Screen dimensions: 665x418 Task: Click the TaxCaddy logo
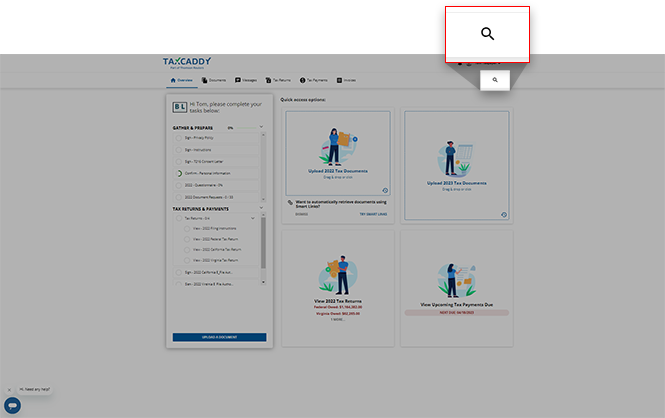tap(187, 63)
